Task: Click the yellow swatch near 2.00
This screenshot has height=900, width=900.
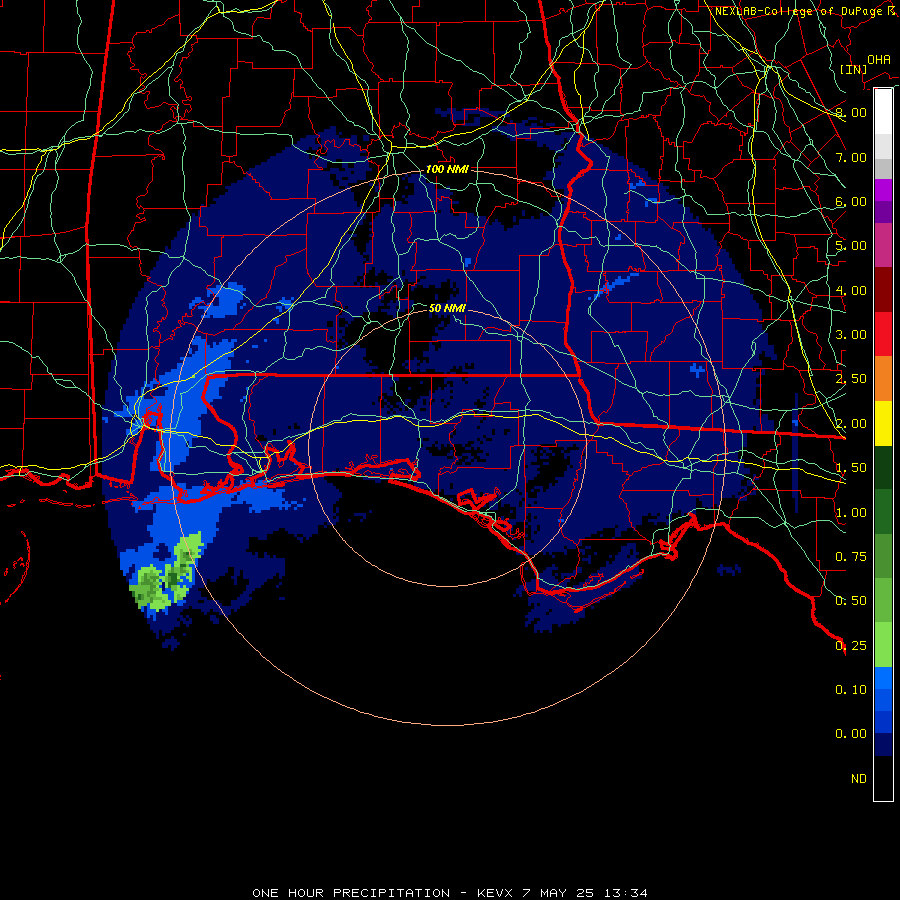Action: (883, 424)
